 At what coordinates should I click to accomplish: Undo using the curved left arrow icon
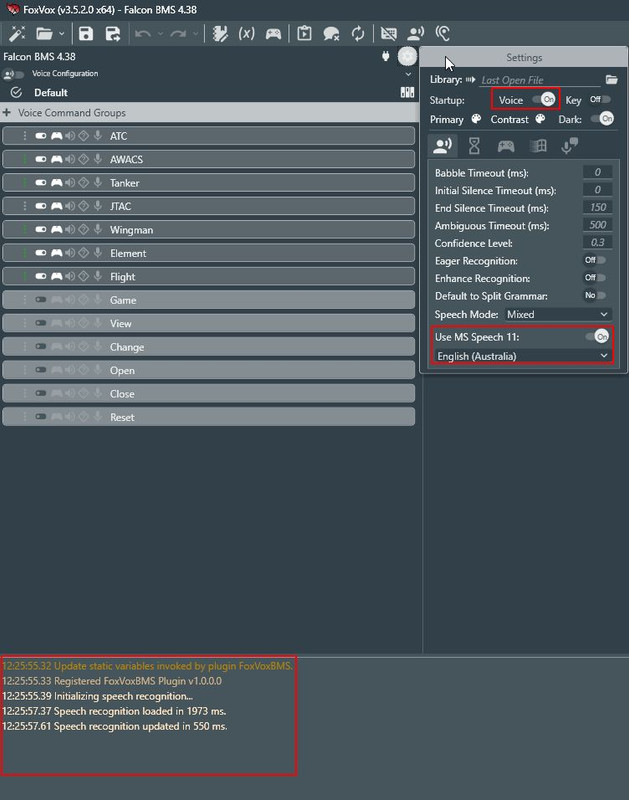click(x=142, y=34)
